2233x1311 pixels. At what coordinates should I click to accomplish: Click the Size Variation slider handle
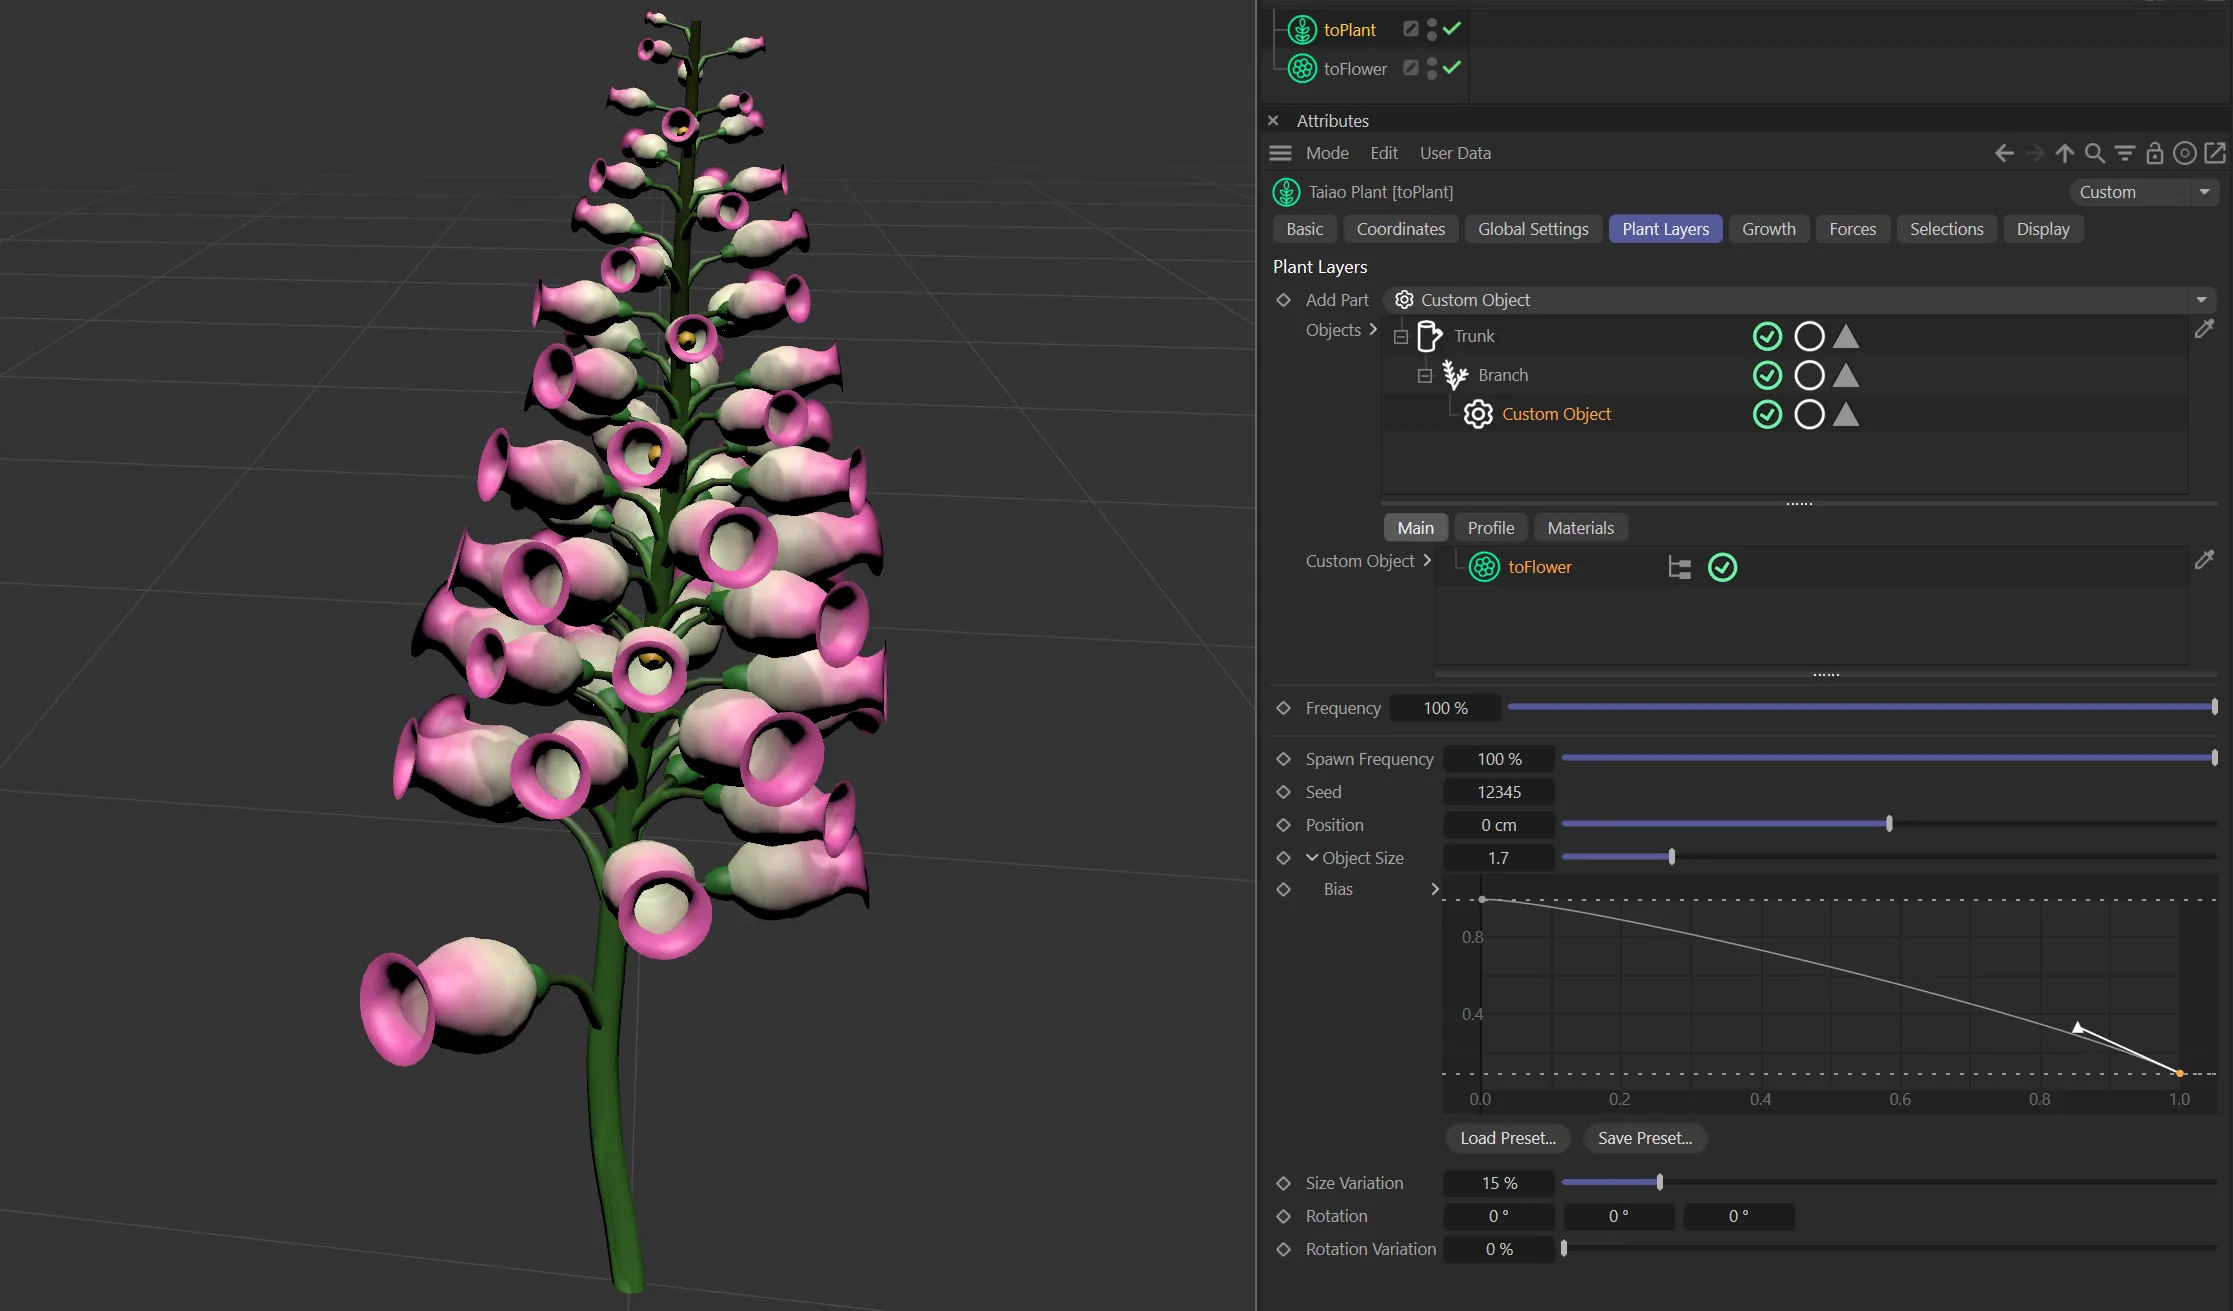coord(1660,1183)
